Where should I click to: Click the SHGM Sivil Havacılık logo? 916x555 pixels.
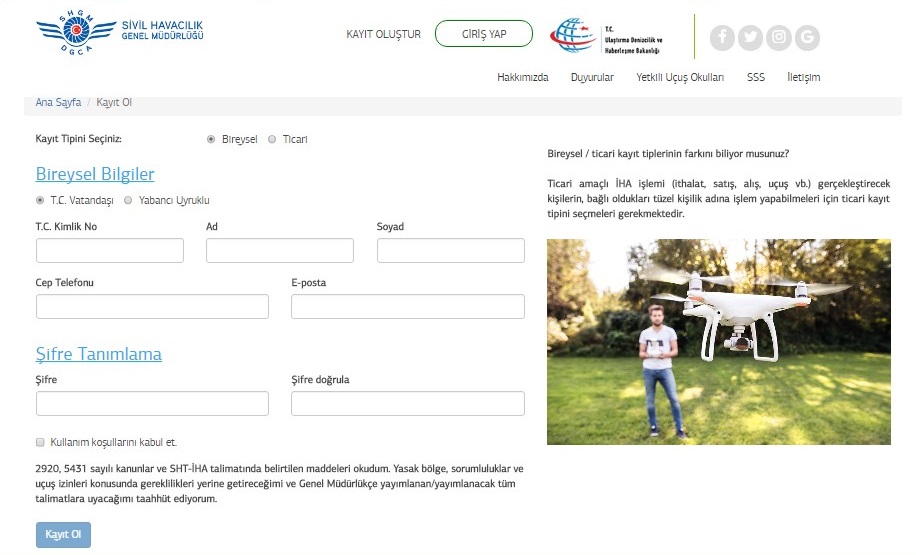(120, 36)
